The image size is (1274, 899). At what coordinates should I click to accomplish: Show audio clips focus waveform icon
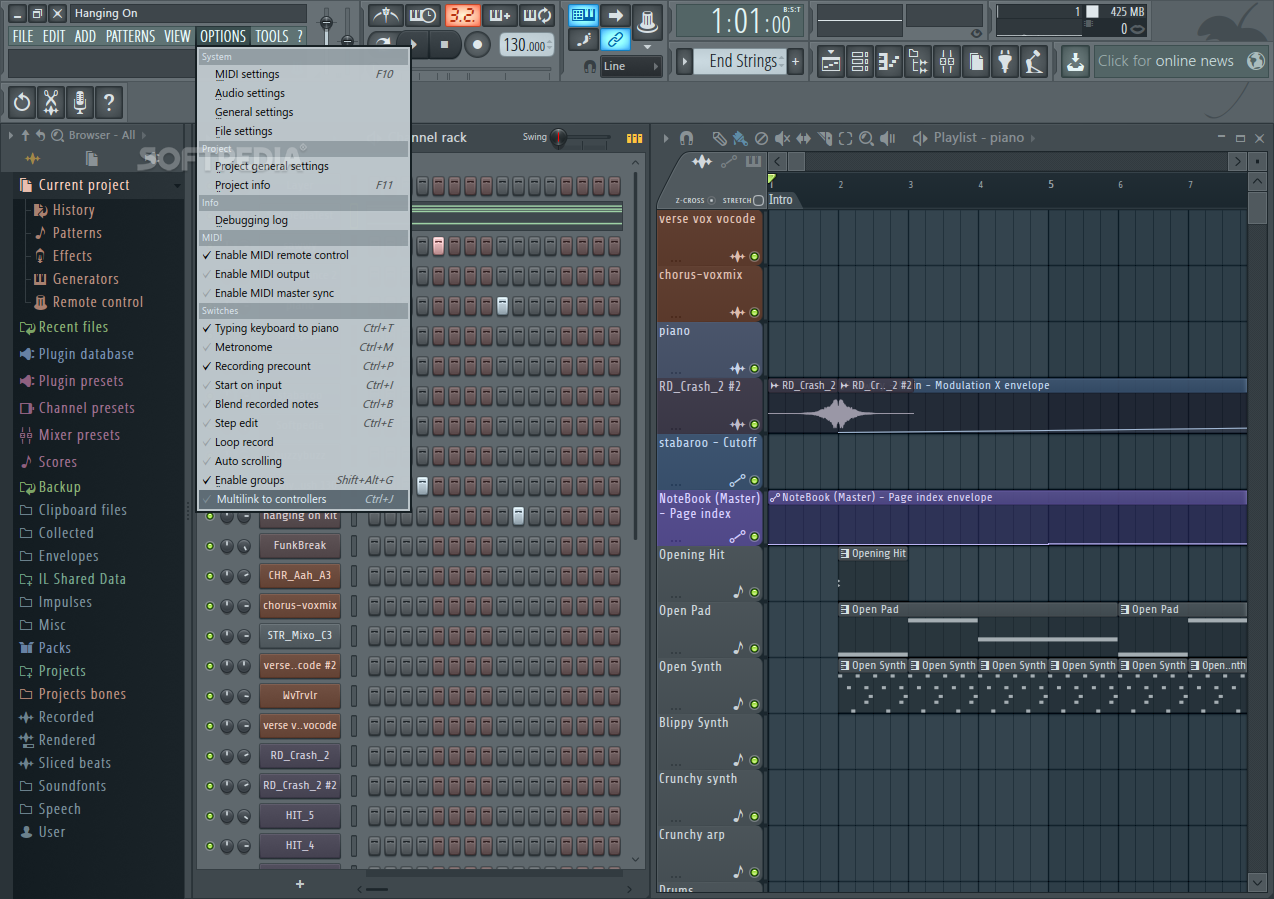[702, 161]
